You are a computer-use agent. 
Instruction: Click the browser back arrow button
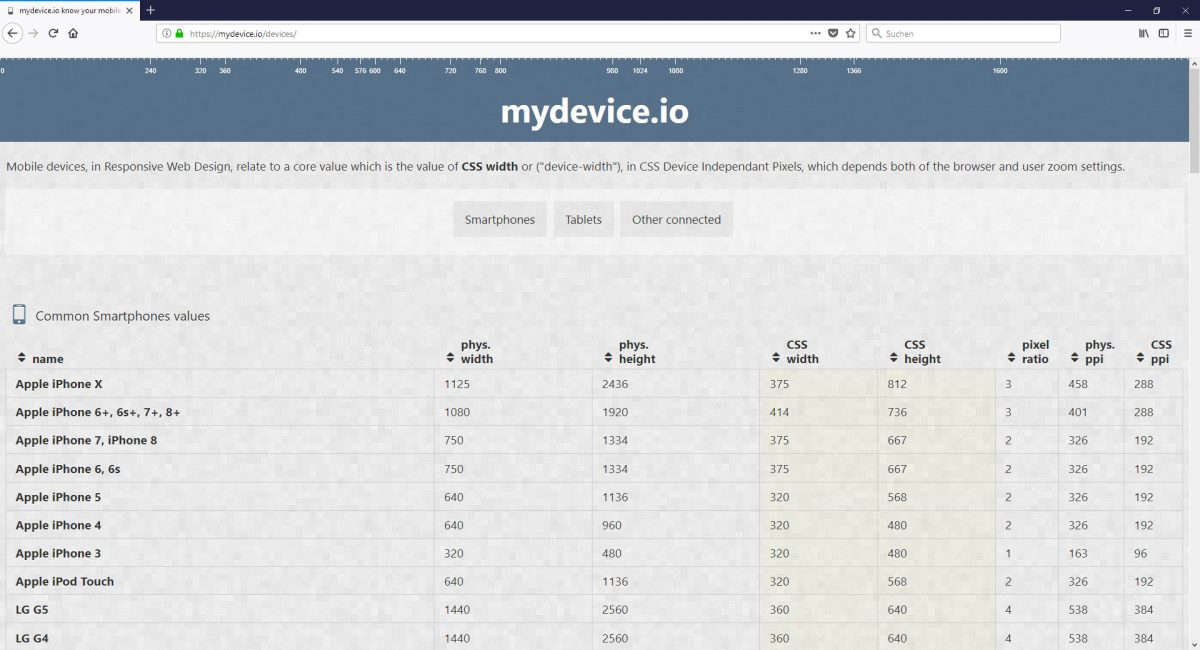[x=13, y=33]
